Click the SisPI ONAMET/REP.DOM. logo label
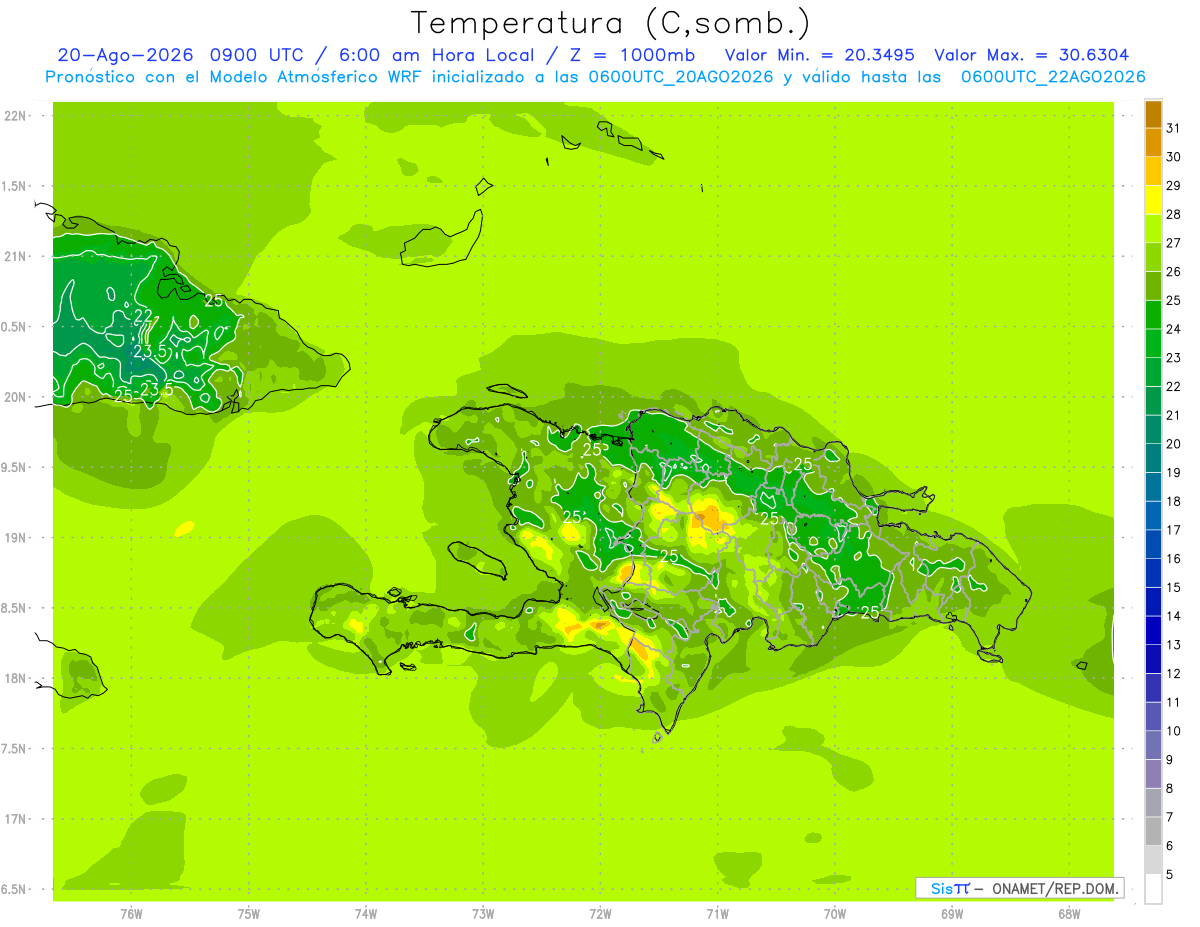Screen dimensions: 1200x927 (1019, 888)
